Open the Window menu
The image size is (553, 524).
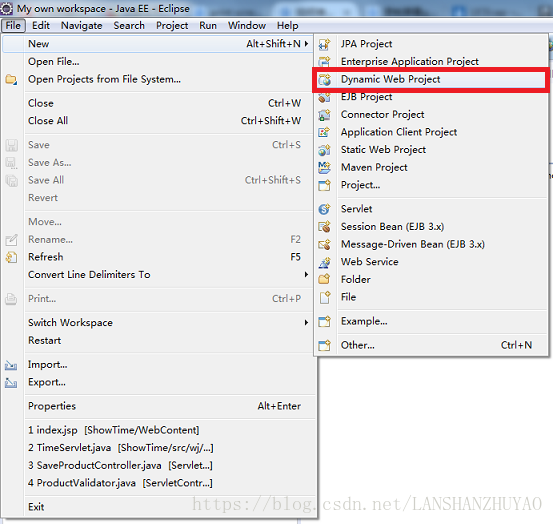pyautogui.click(x=247, y=26)
